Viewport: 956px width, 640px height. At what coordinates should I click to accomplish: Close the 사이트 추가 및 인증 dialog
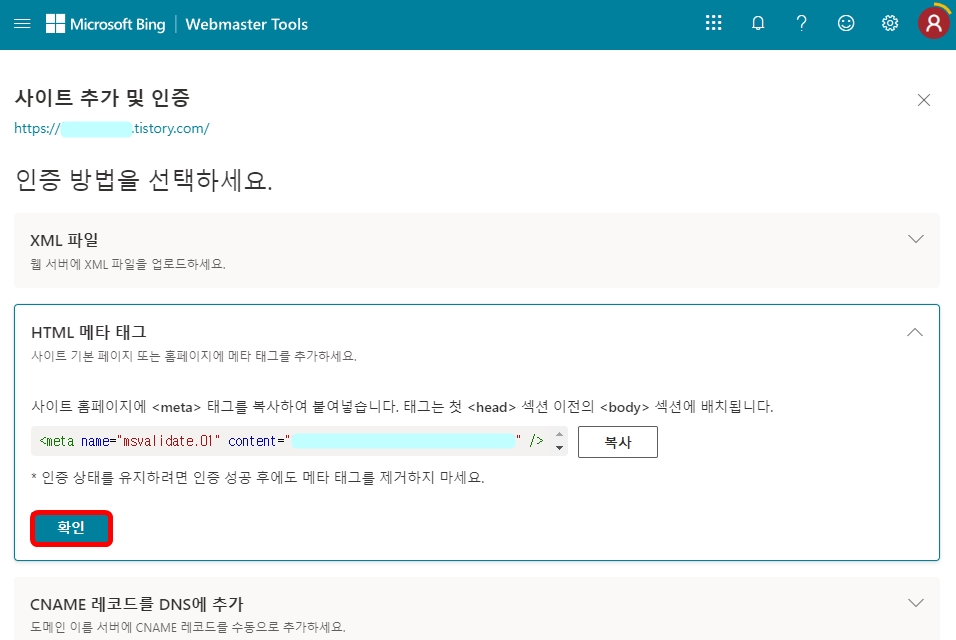click(923, 99)
